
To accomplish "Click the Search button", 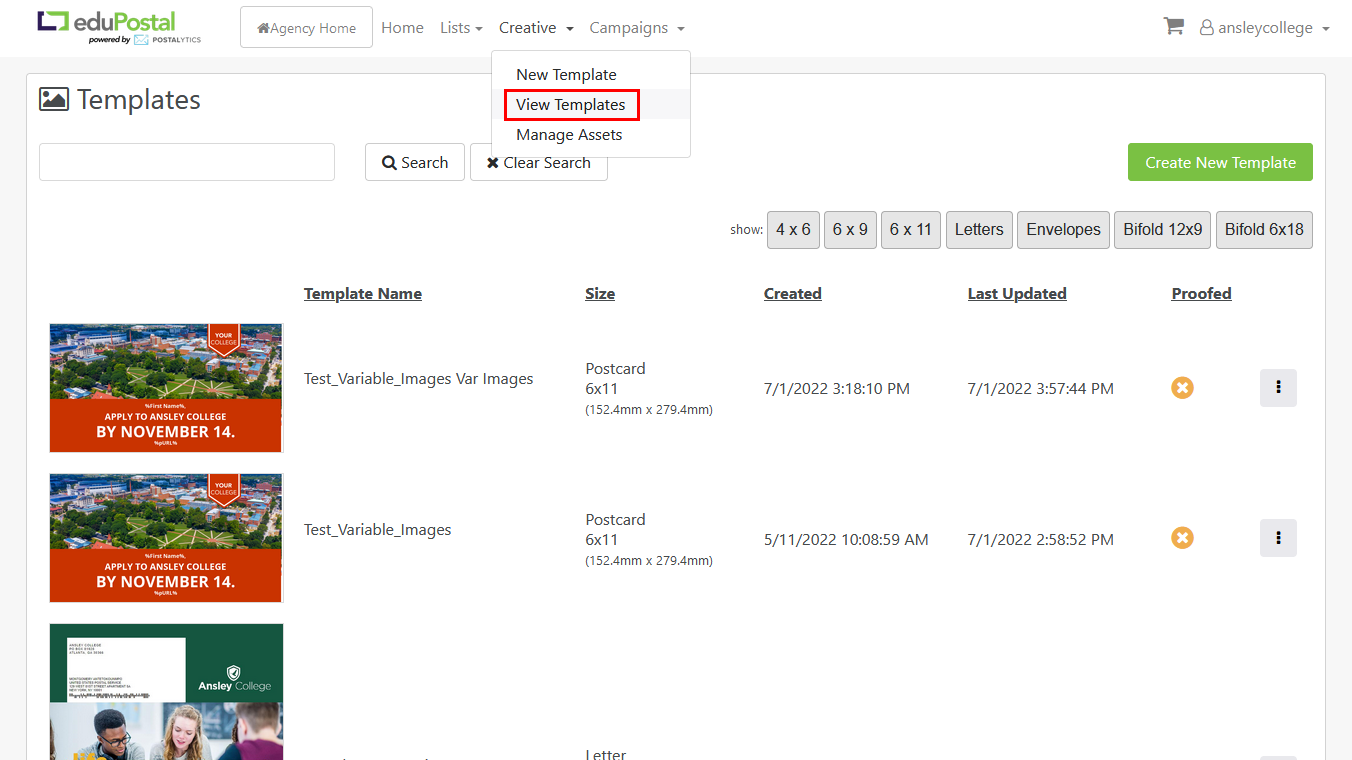I will pyautogui.click(x=415, y=162).
